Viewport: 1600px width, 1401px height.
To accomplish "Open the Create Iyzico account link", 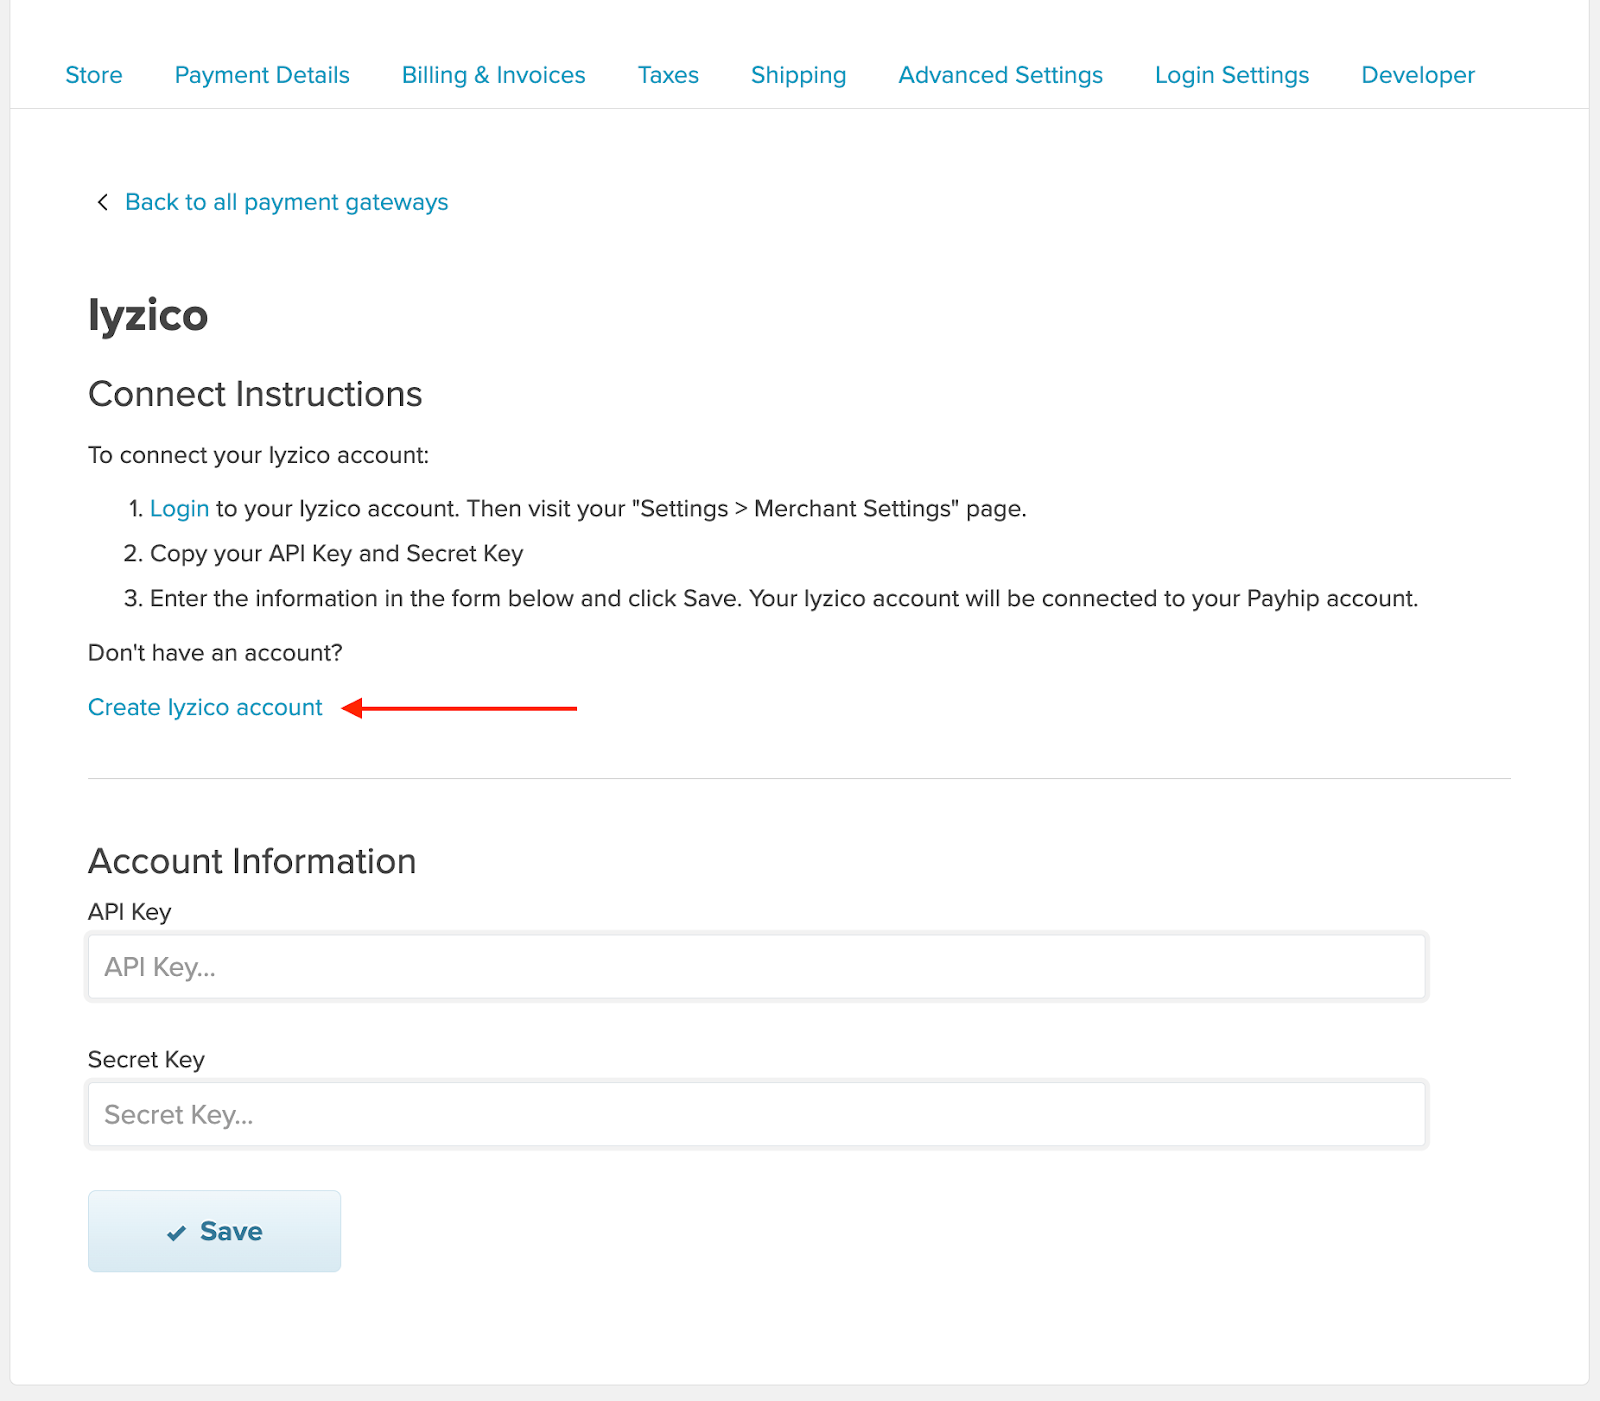I will 205,707.
